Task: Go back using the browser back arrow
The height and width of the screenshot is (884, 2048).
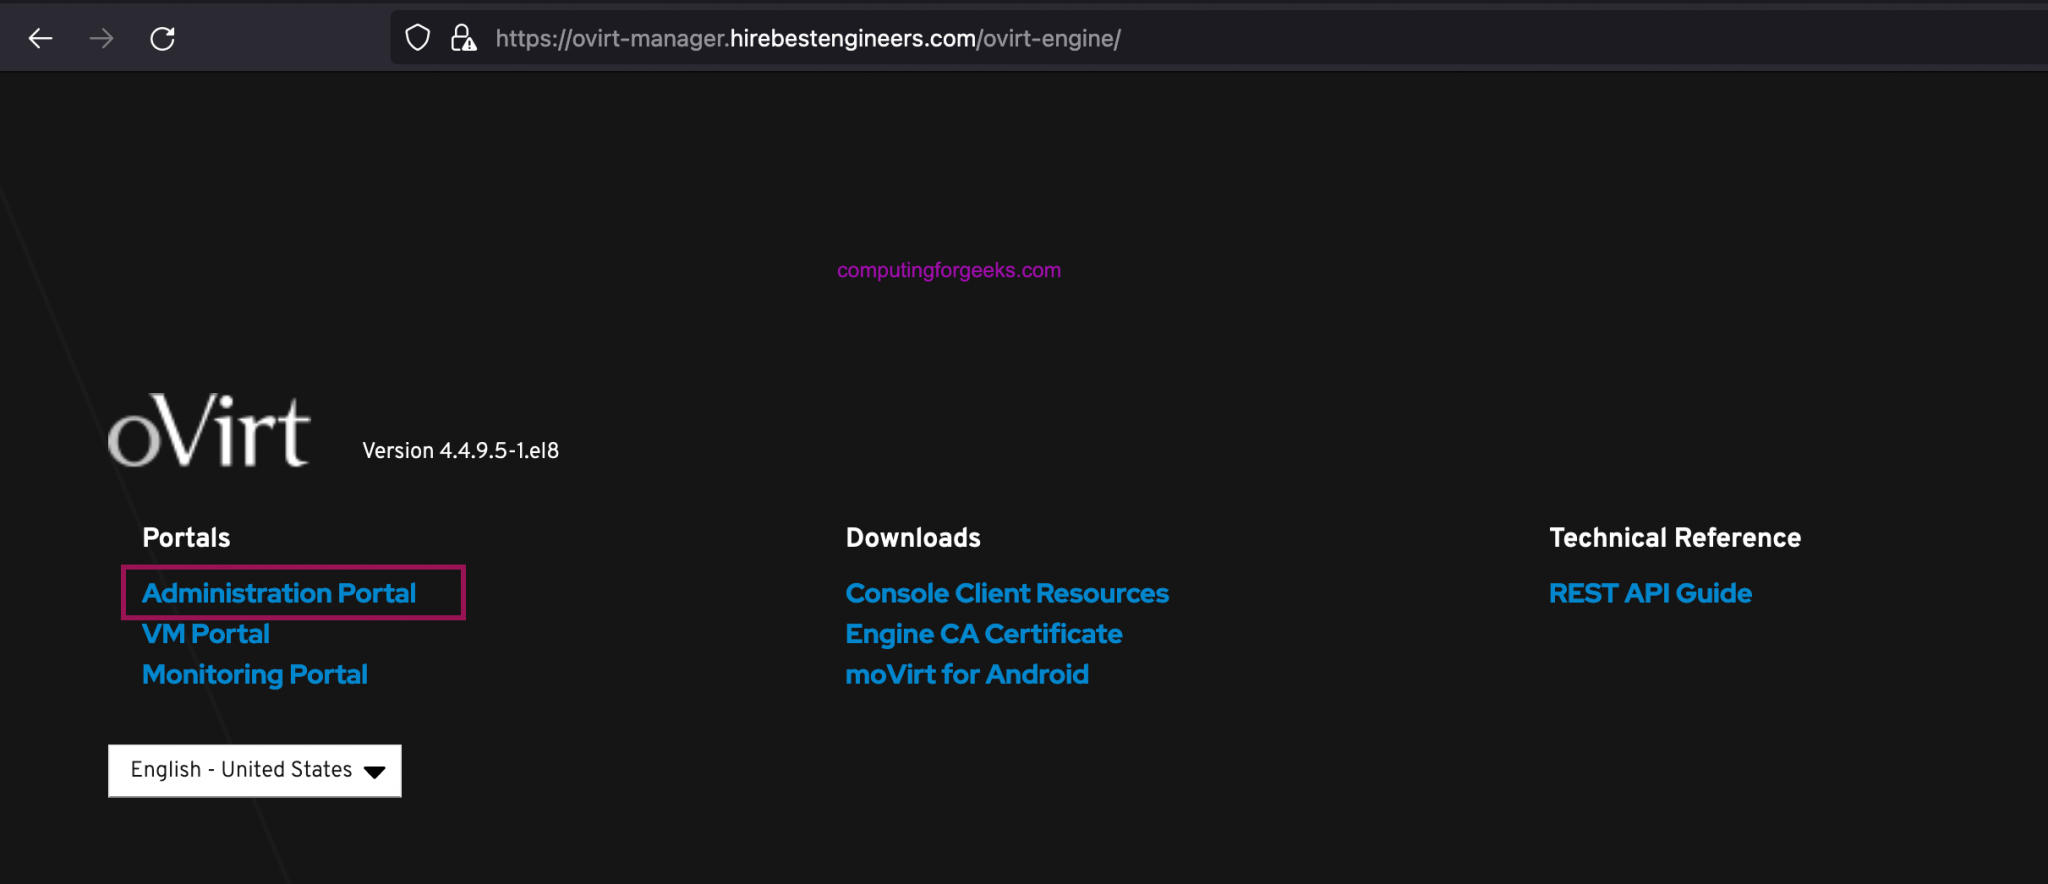Action: (x=40, y=39)
